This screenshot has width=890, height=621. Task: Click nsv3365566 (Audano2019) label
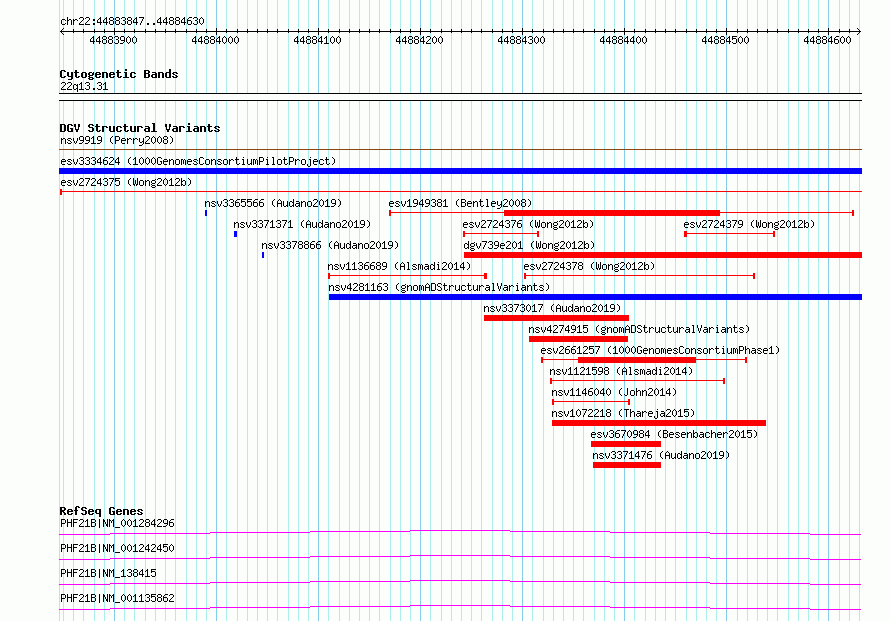[x=273, y=203]
